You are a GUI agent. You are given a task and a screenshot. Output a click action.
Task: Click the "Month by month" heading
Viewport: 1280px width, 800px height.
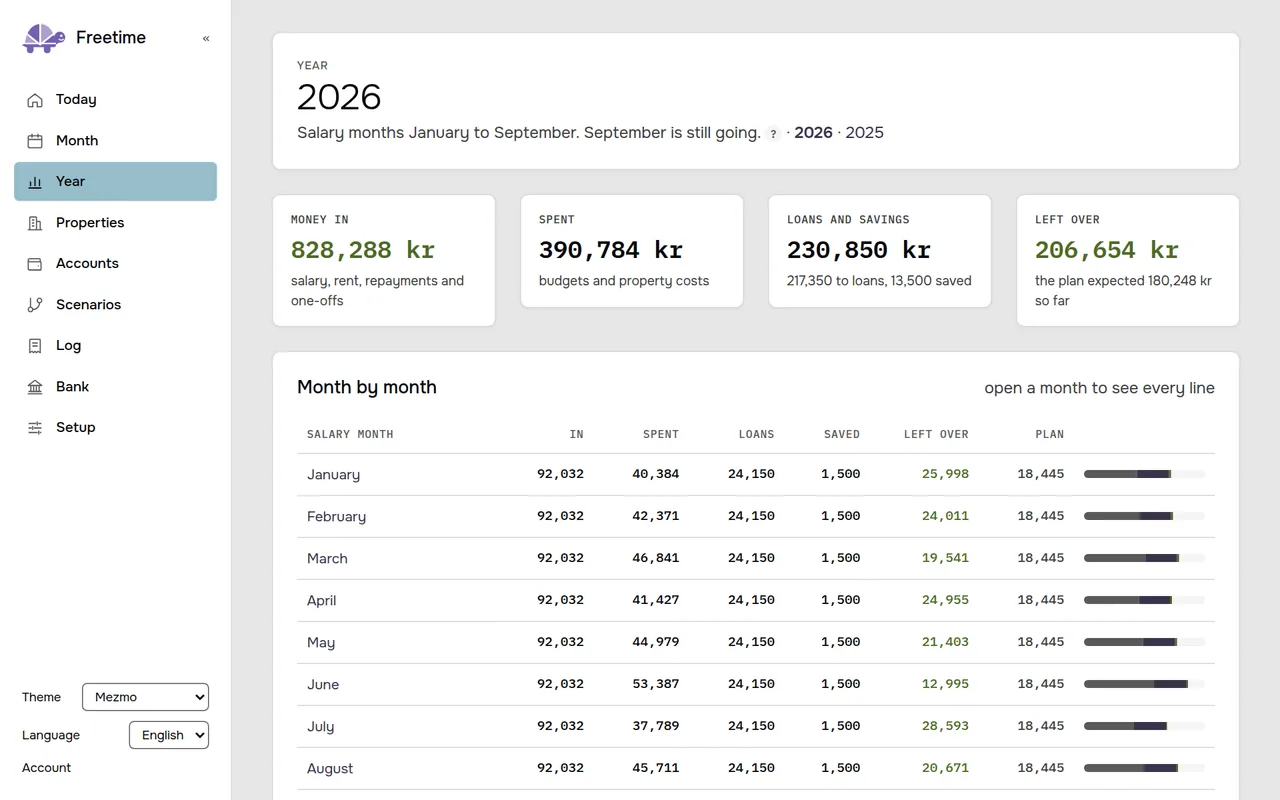coord(367,387)
